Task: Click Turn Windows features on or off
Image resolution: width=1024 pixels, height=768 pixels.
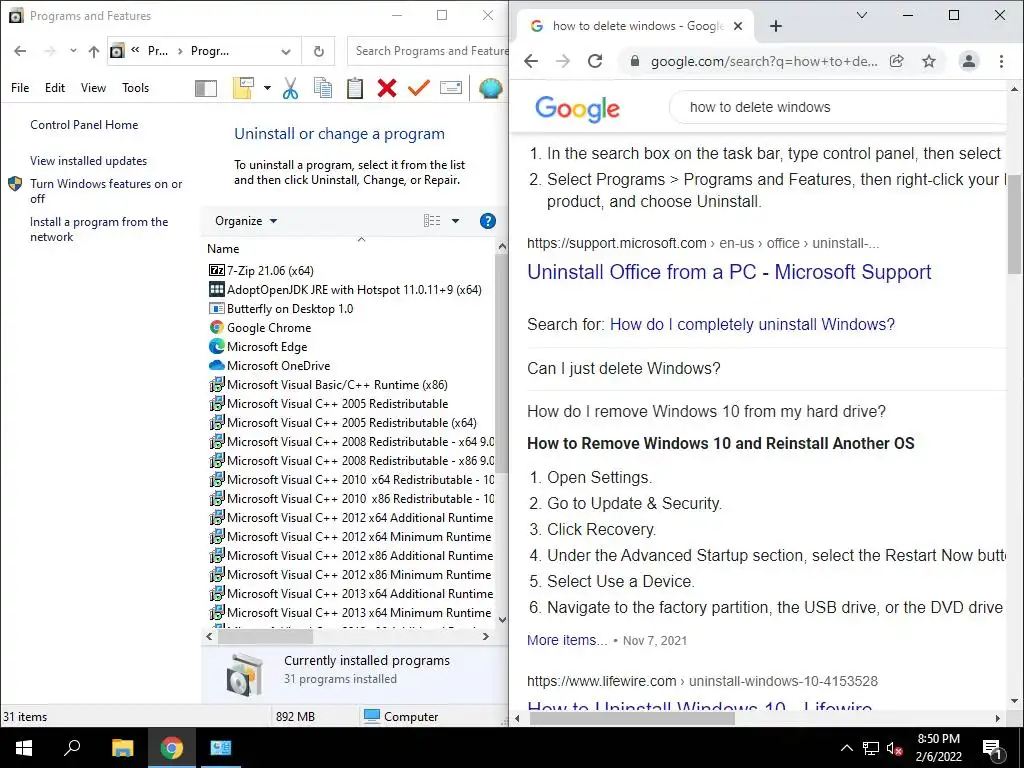Action: [x=106, y=191]
